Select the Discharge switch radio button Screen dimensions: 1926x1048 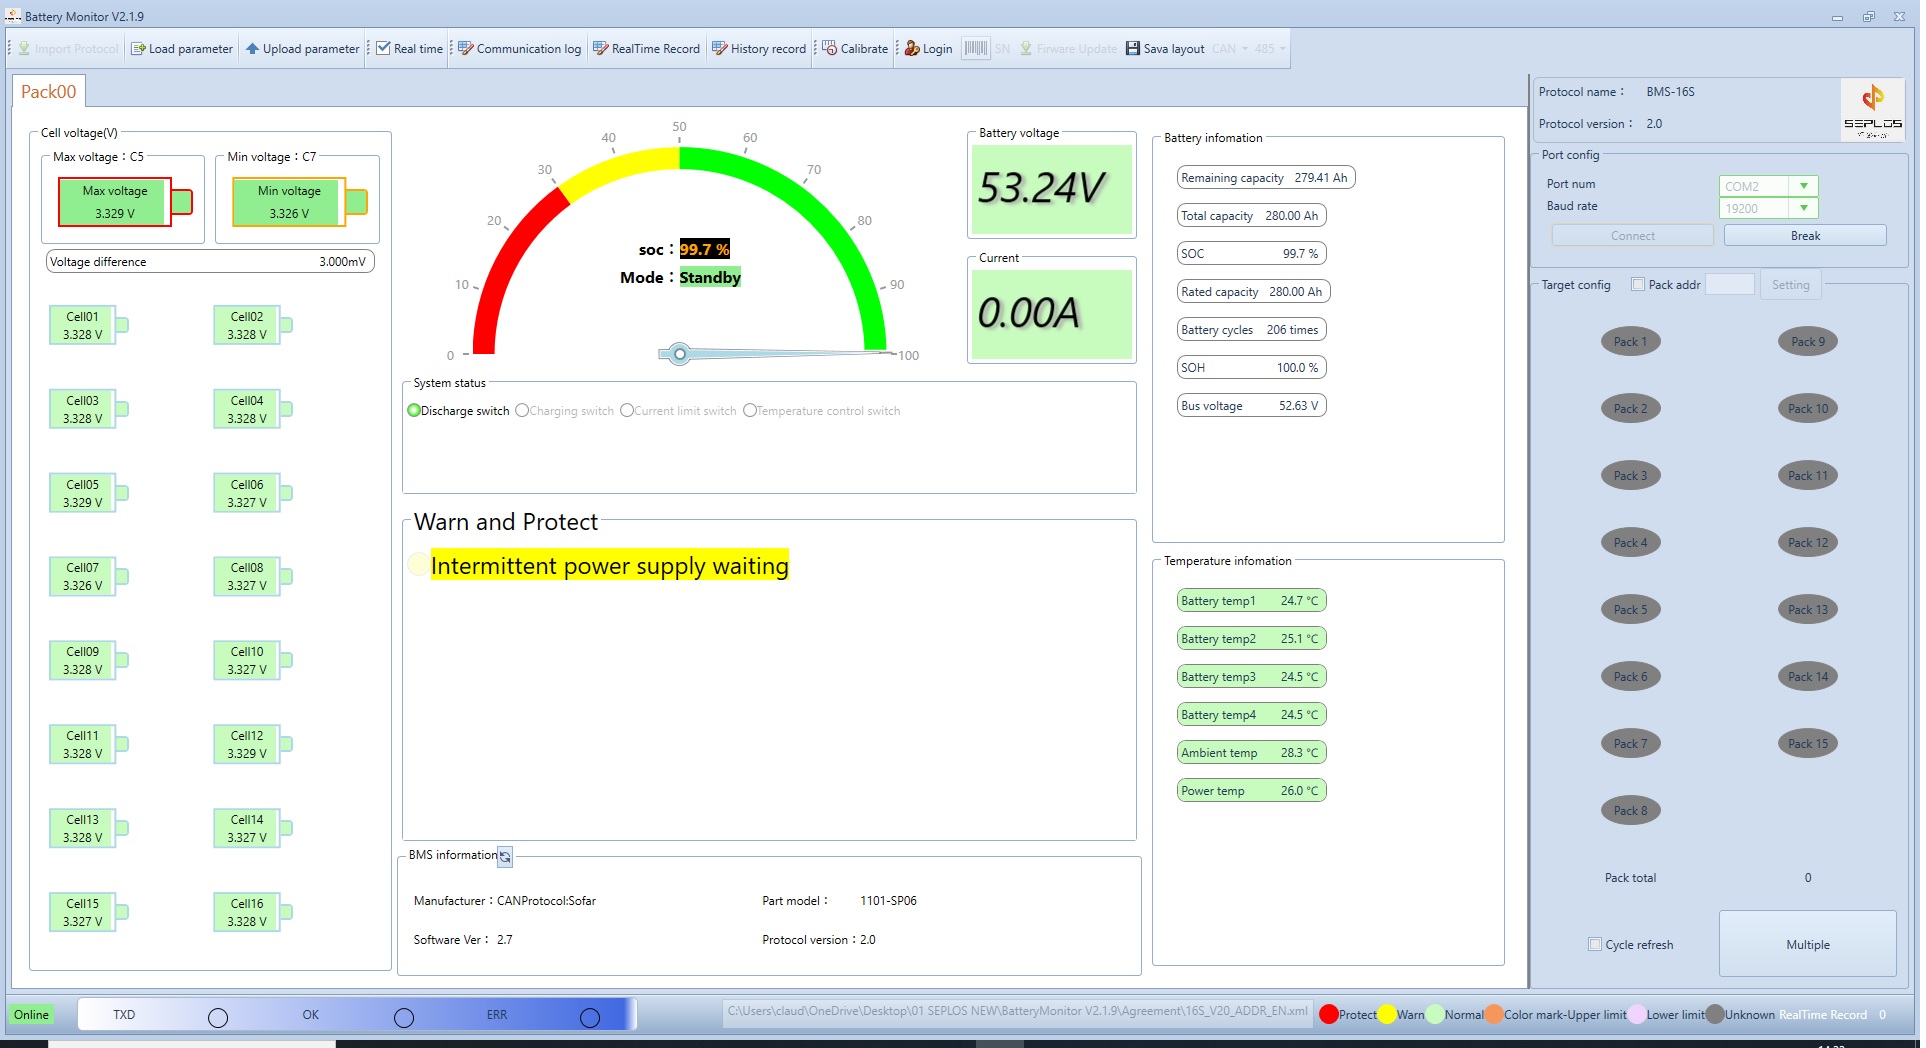coord(414,411)
